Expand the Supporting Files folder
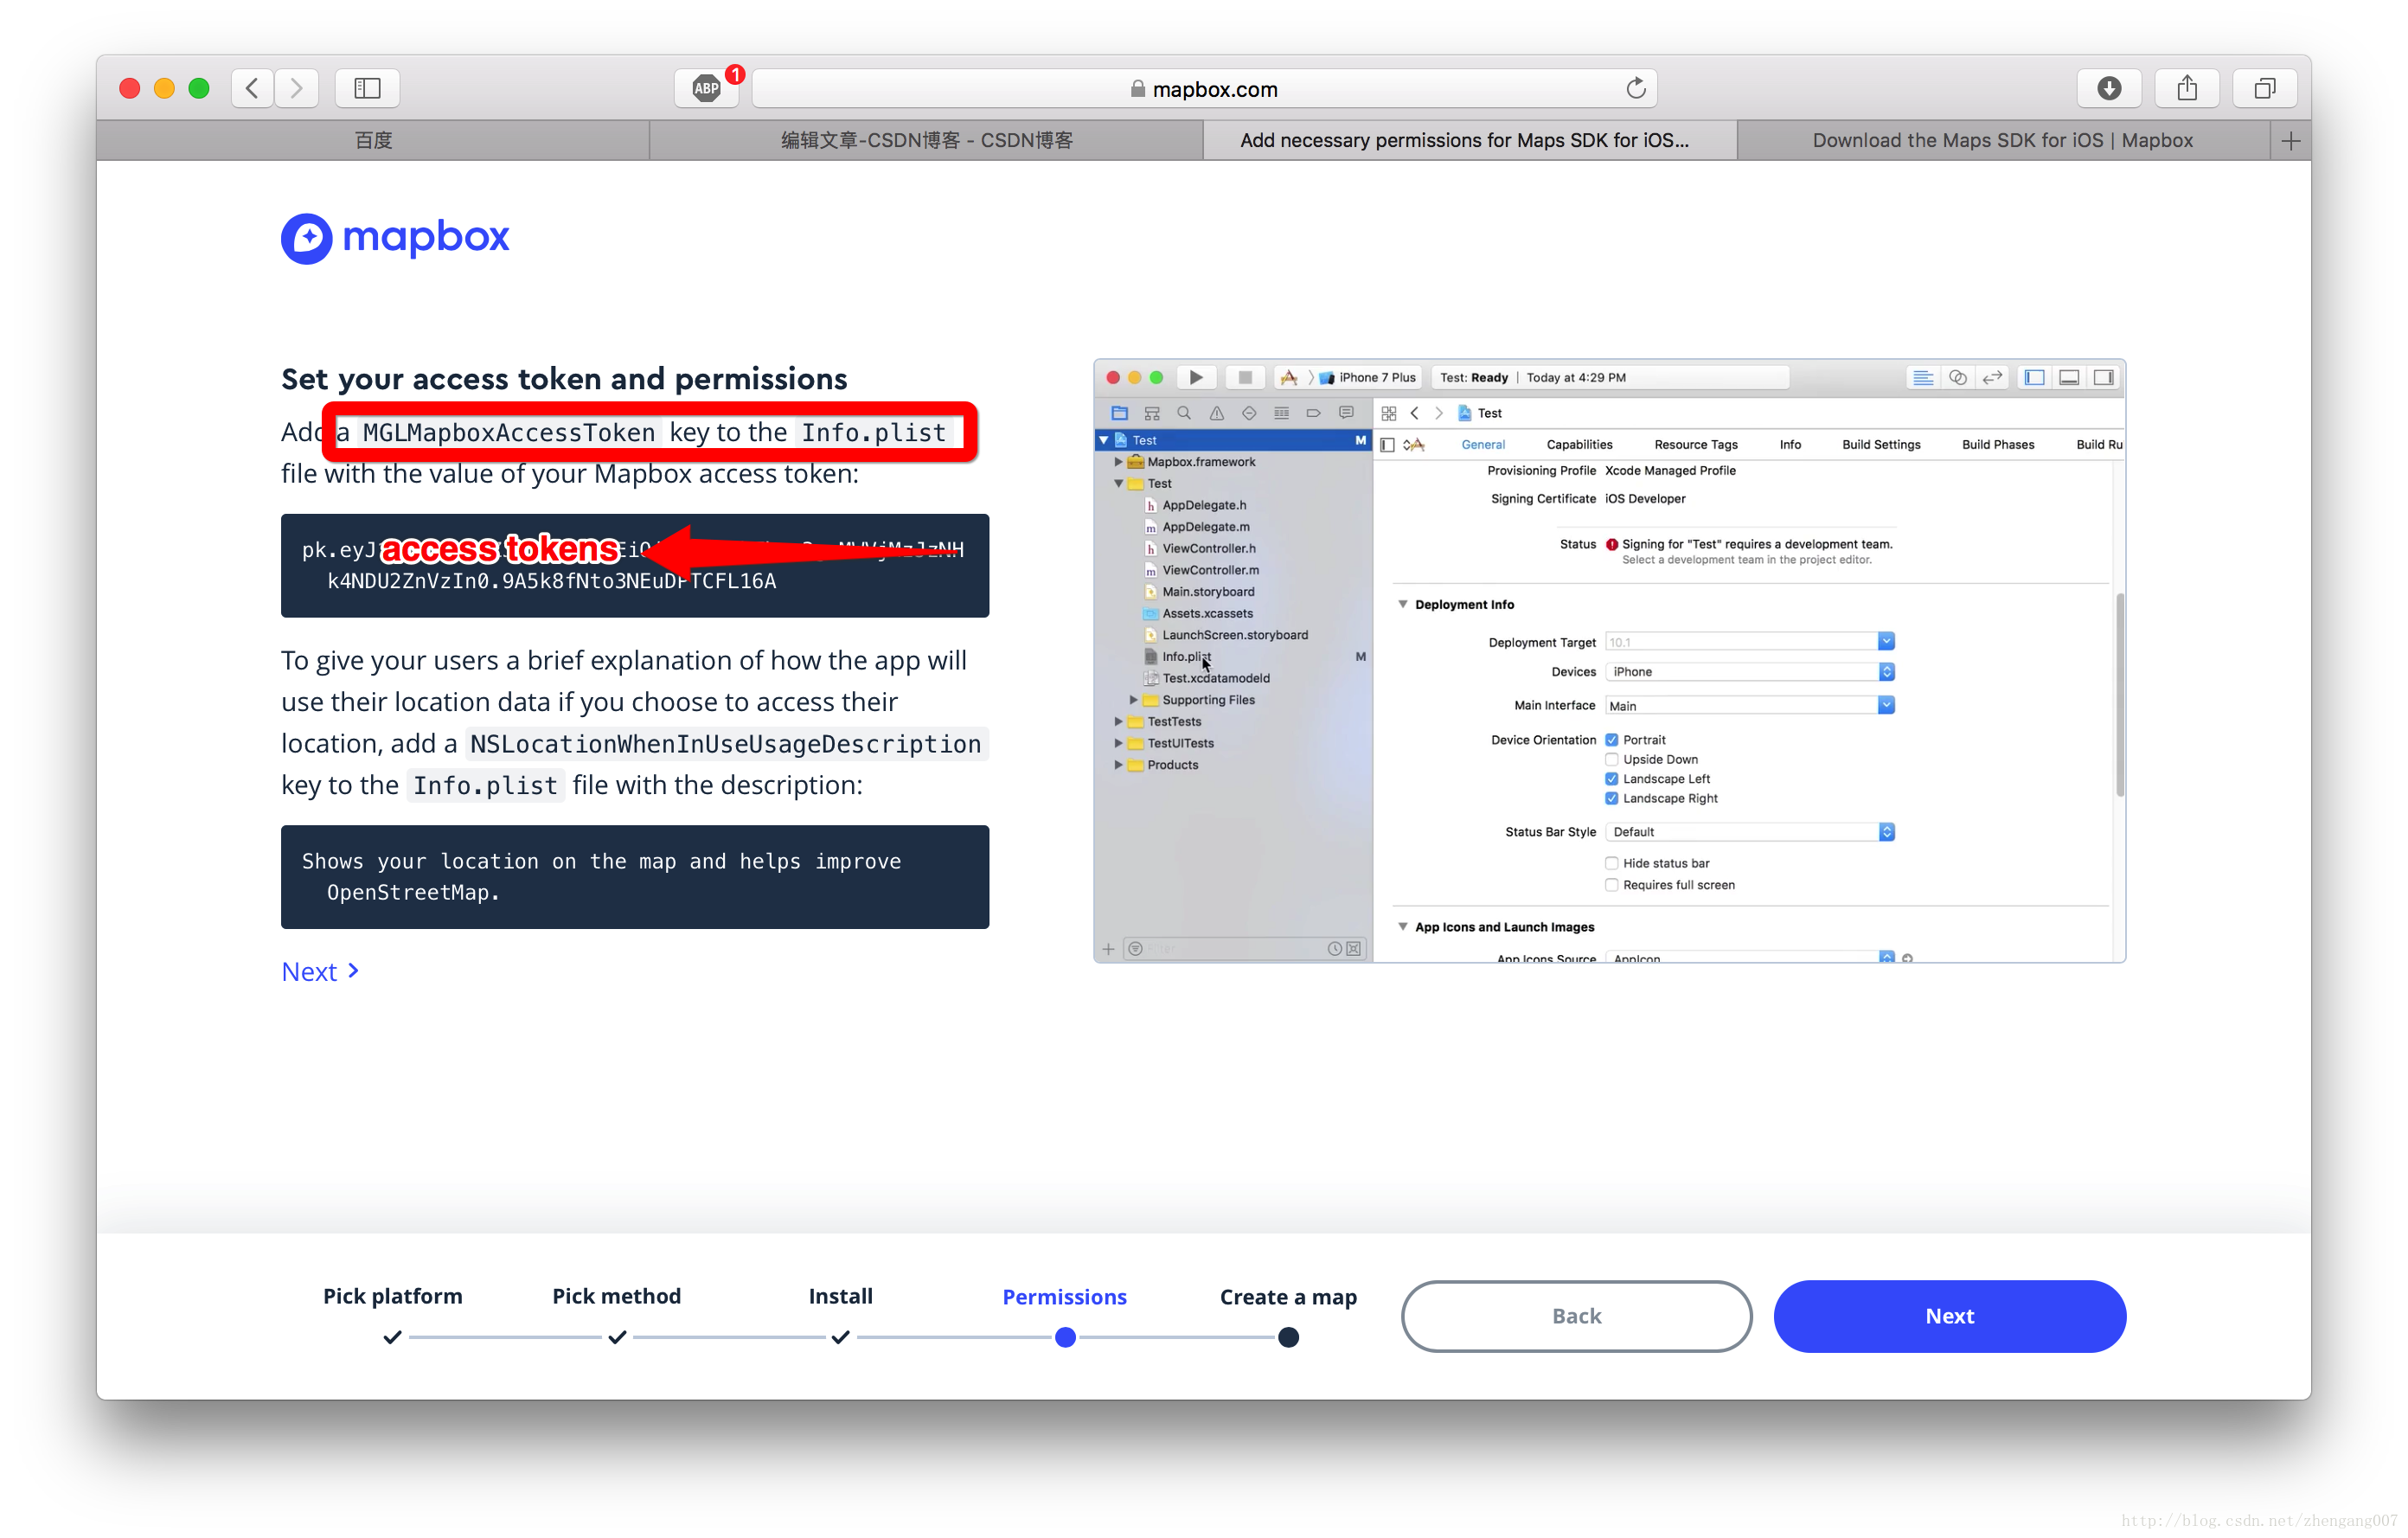Viewport: 2408px width, 1538px height. coord(1133,700)
